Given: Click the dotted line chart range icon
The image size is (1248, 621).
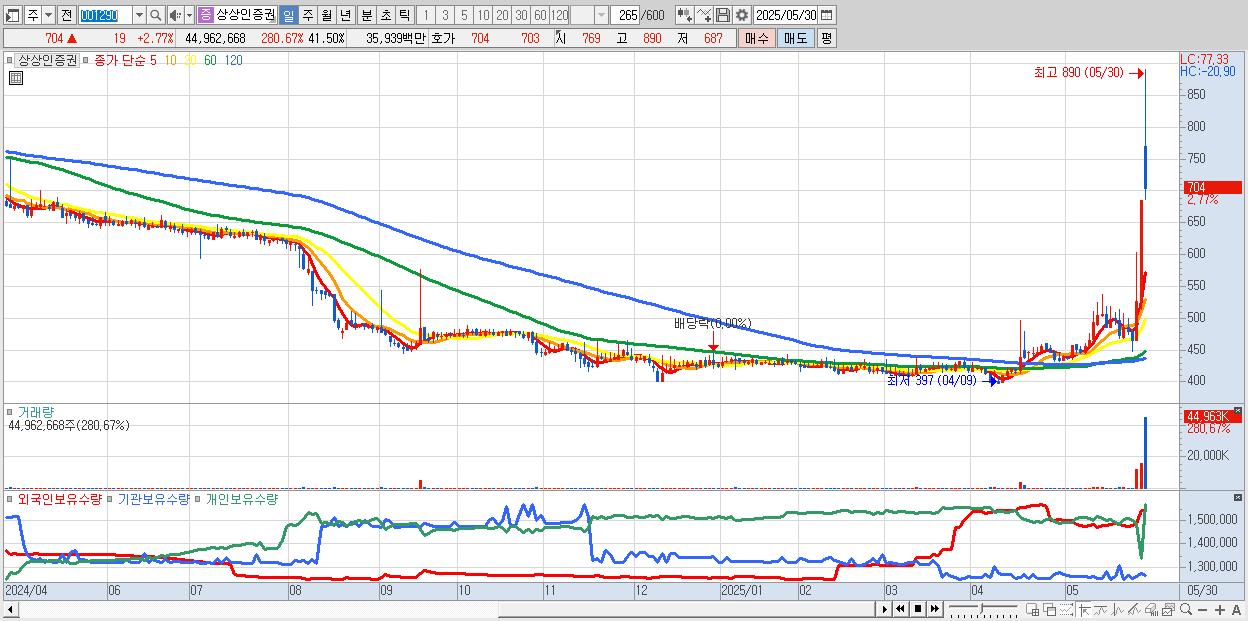Looking at the screenshot, I should (1066, 609).
